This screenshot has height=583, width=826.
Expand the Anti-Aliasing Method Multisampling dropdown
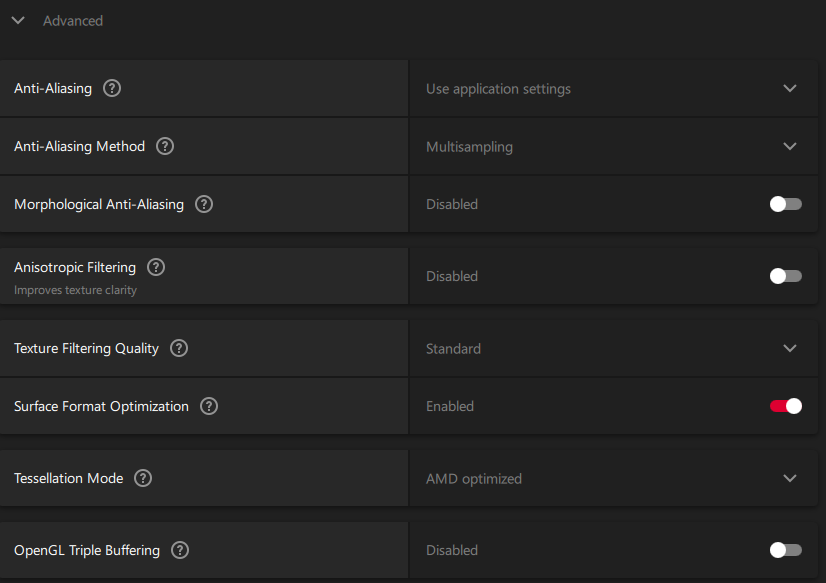coord(790,146)
